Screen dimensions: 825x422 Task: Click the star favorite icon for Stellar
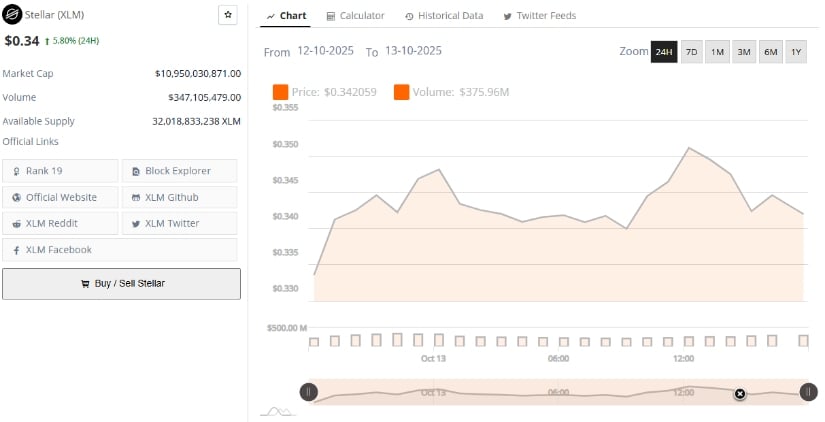coord(228,15)
